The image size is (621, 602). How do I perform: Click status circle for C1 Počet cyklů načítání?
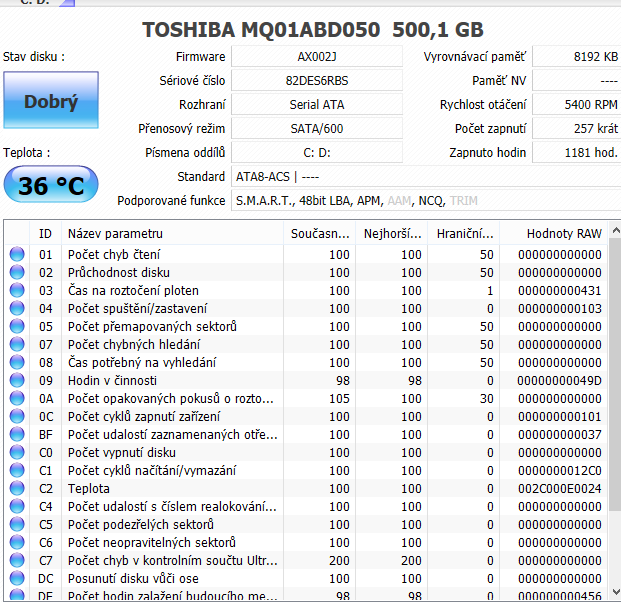tap(17, 470)
